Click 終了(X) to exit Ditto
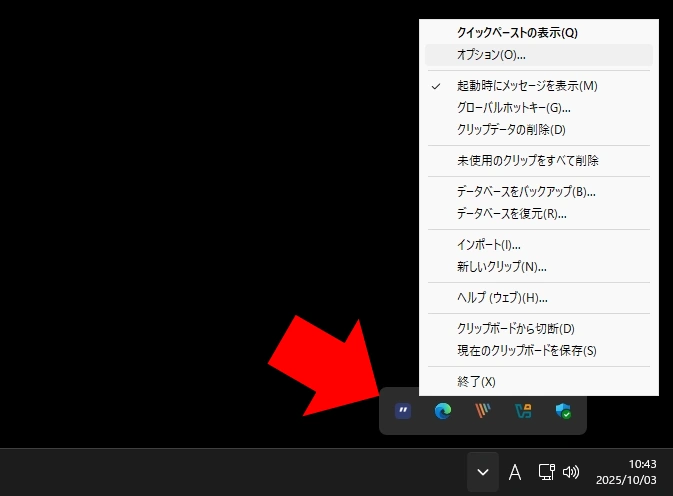This screenshot has width=673, height=496. (476, 382)
